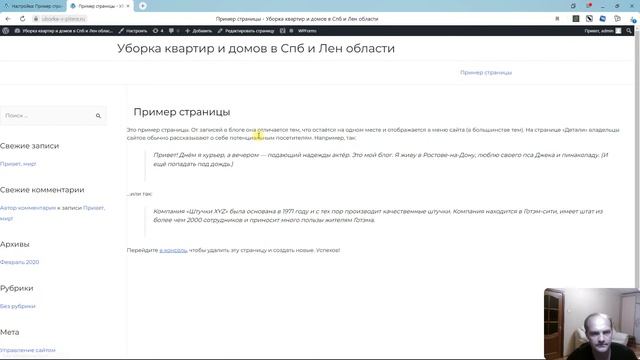Click the bookmark icon in the browser toolbar
Screen dimensions: 640x360
tap(557, 19)
